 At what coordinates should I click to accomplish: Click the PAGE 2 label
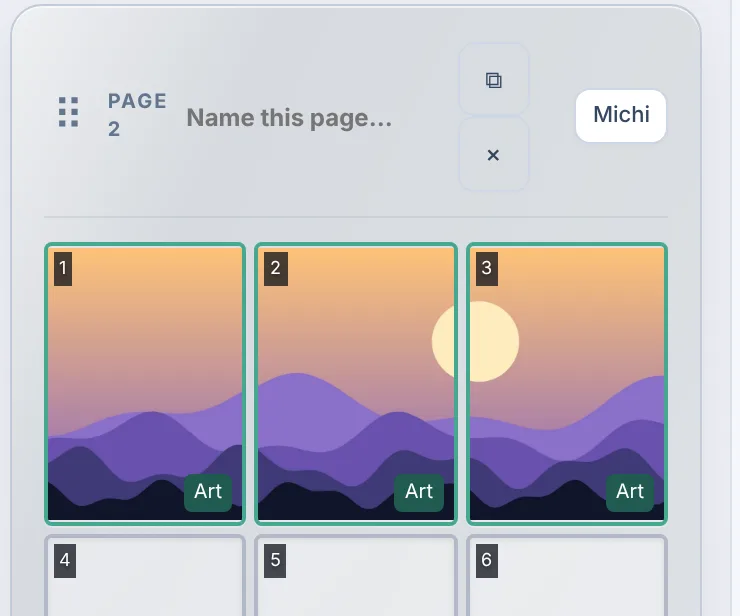[137, 115]
